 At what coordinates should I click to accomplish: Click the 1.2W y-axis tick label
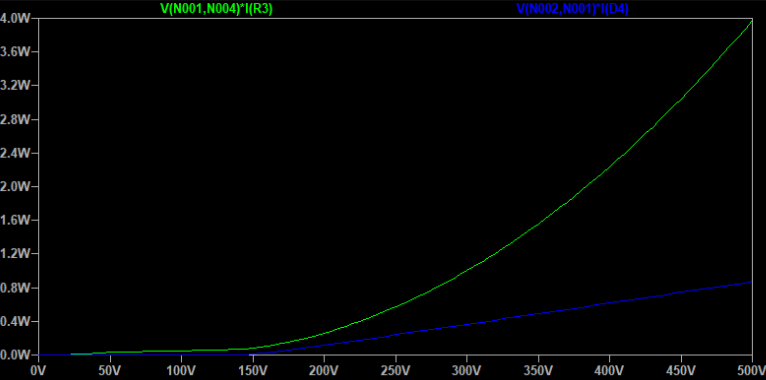click(16, 254)
